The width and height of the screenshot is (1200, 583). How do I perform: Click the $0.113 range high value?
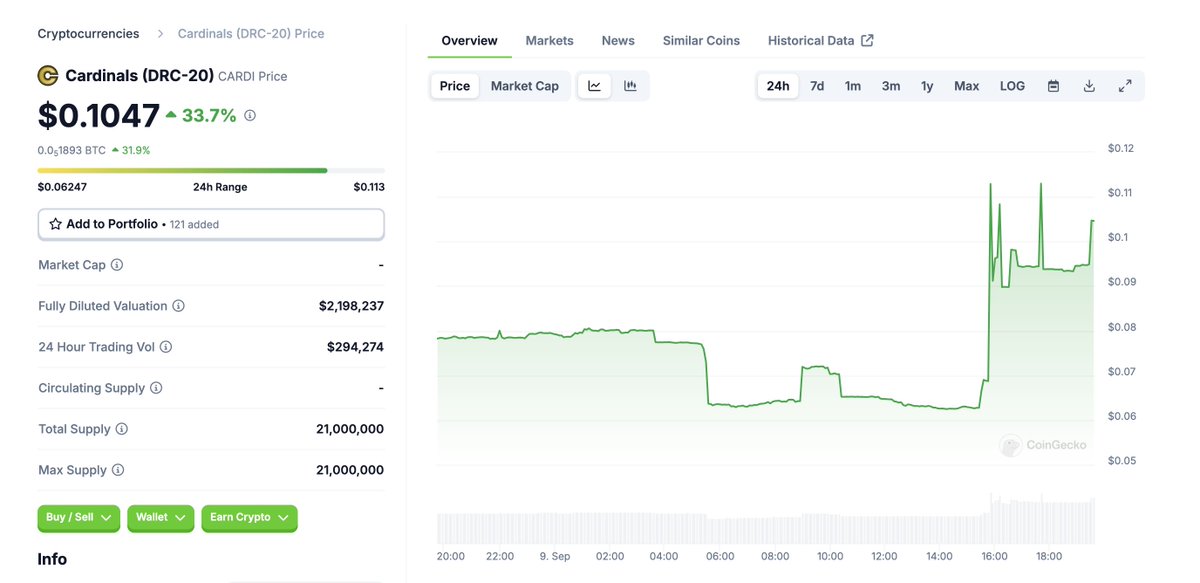[369, 187]
